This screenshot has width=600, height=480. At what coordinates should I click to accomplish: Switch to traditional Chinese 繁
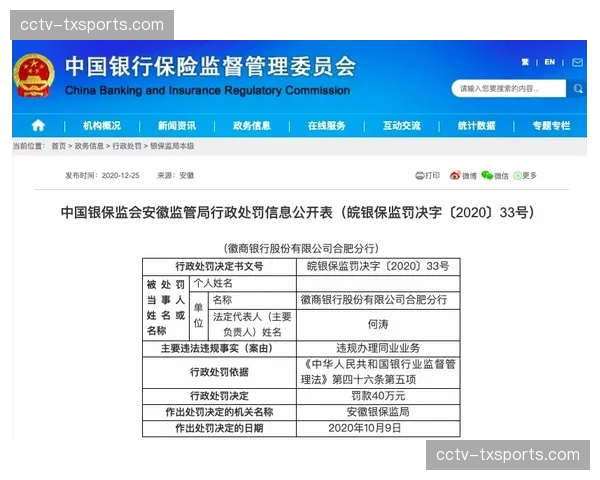coord(525,62)
